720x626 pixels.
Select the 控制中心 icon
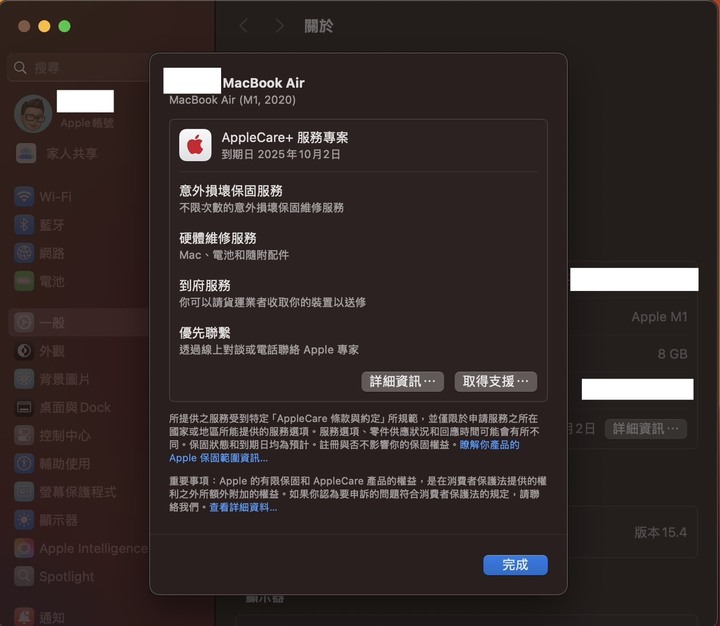24,435
